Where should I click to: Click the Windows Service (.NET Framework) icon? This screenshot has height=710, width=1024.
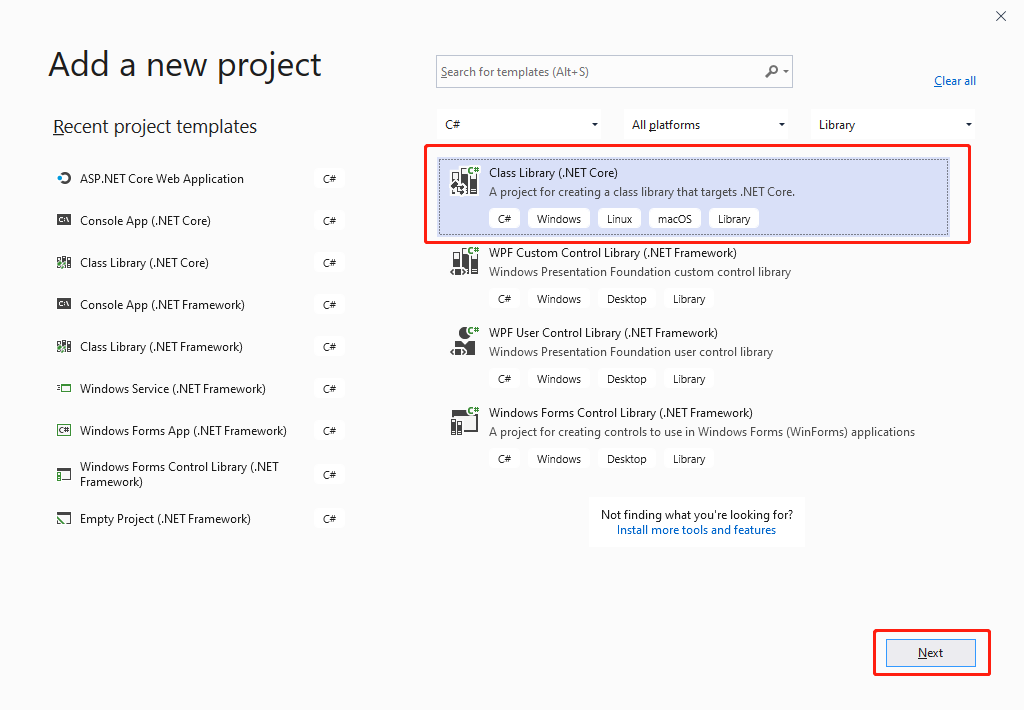[64, 388]
